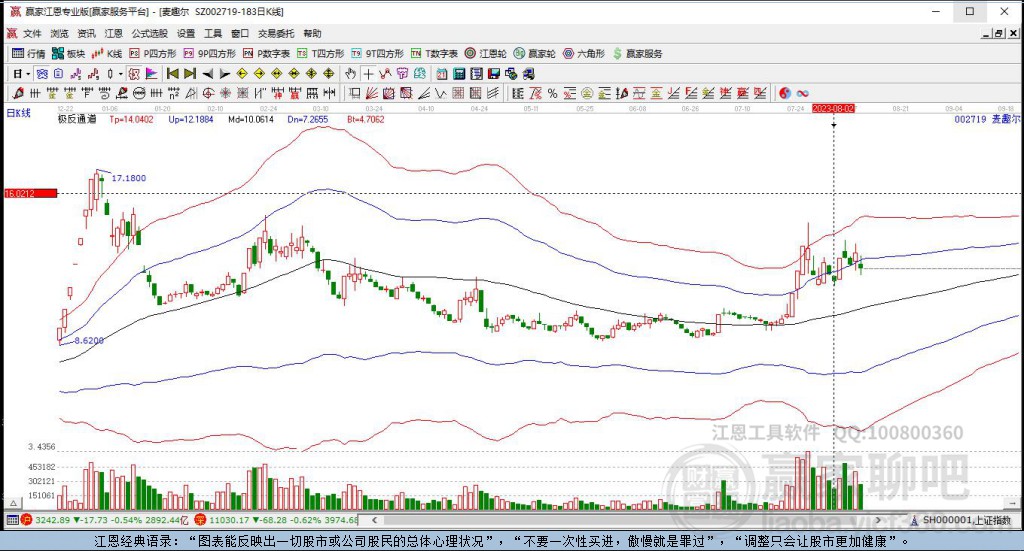Open the 9T四方形 tool

(x=377, y=54)
